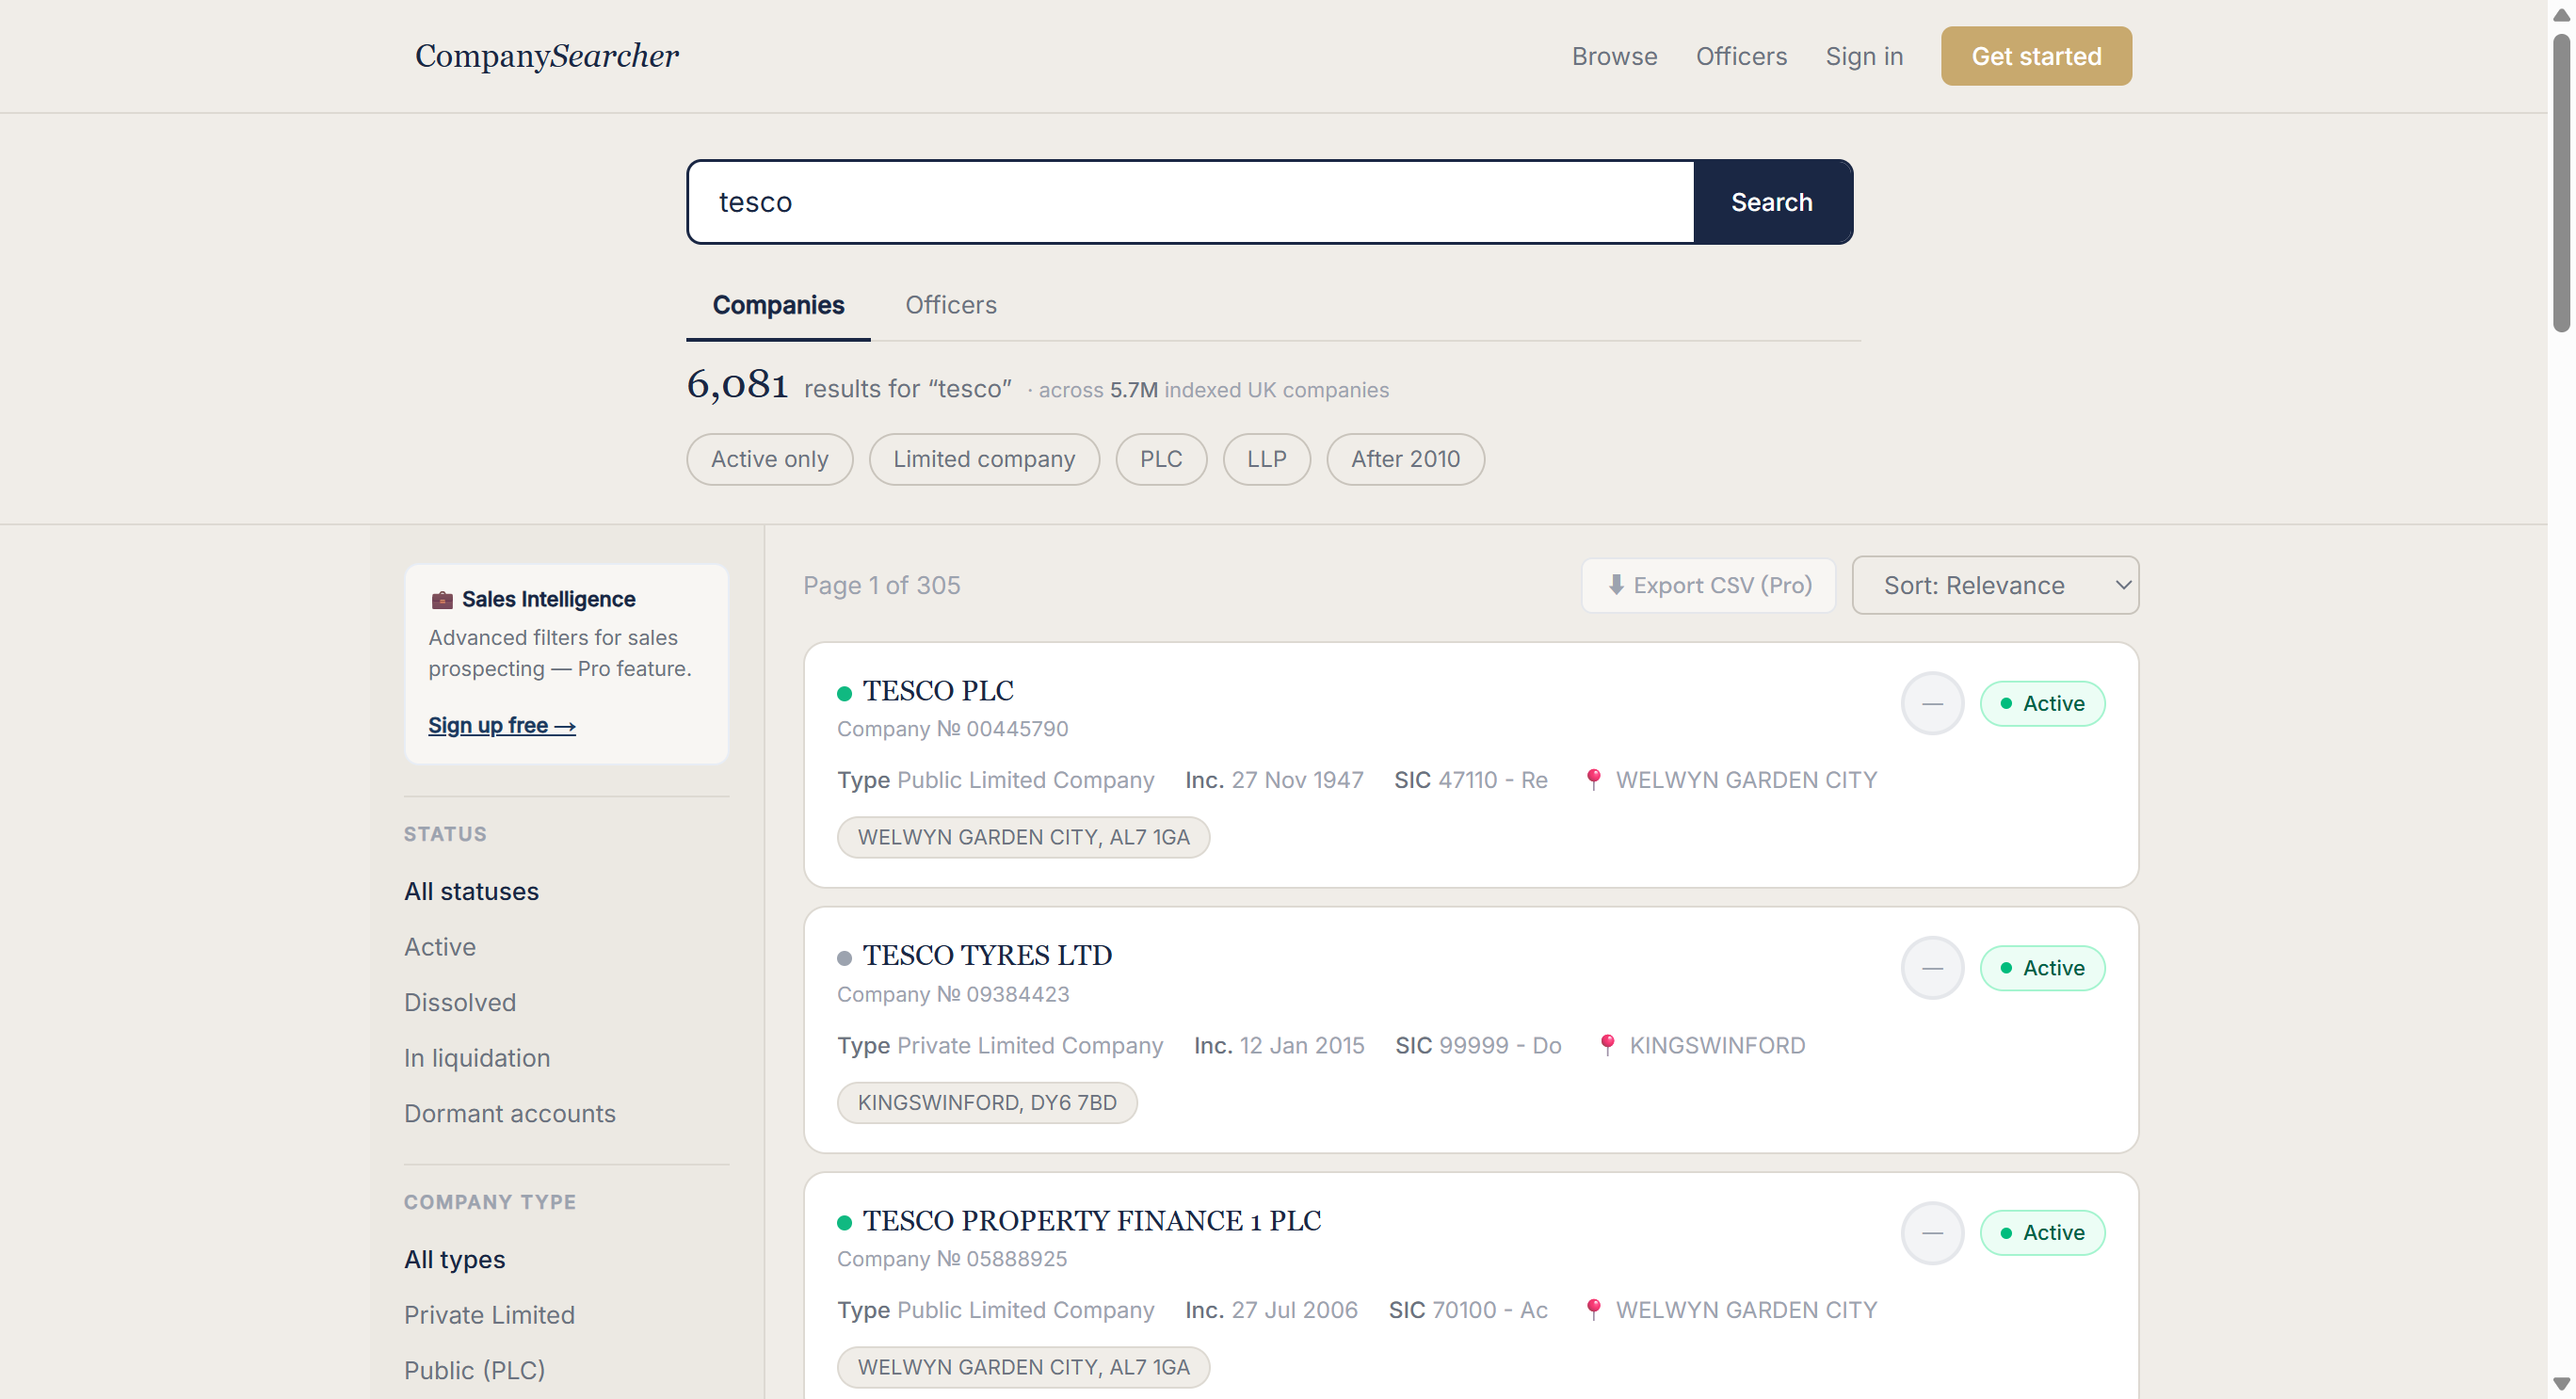2576x1399 pixels.
Task: Click the green status dot beside TESCO PLC
Action: [x=844, y=693]
